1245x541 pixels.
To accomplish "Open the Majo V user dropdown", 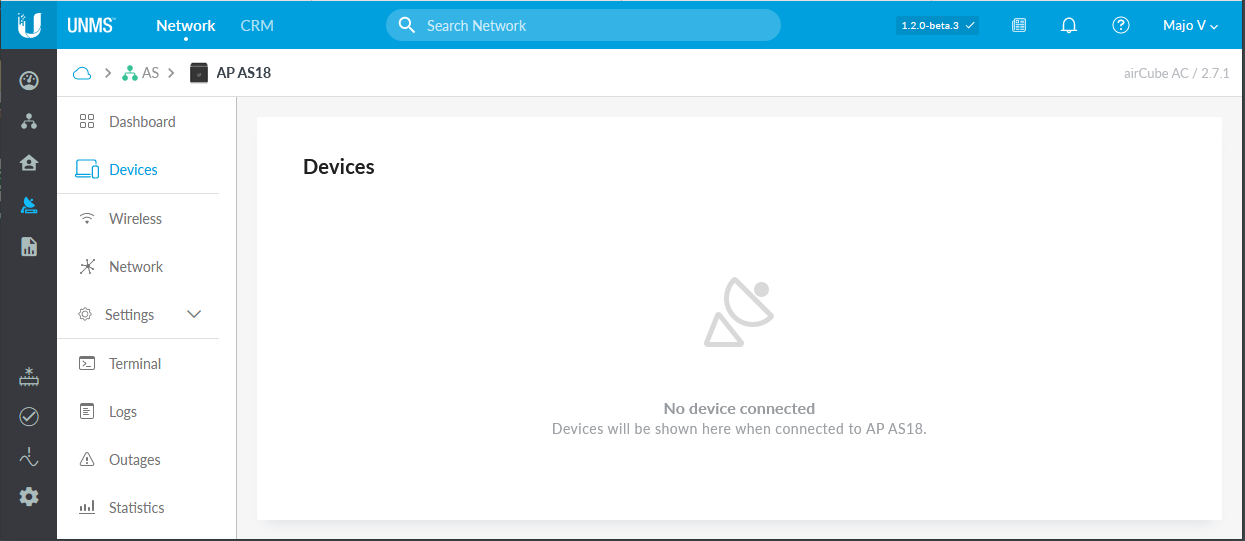I will coord(1190,26).
